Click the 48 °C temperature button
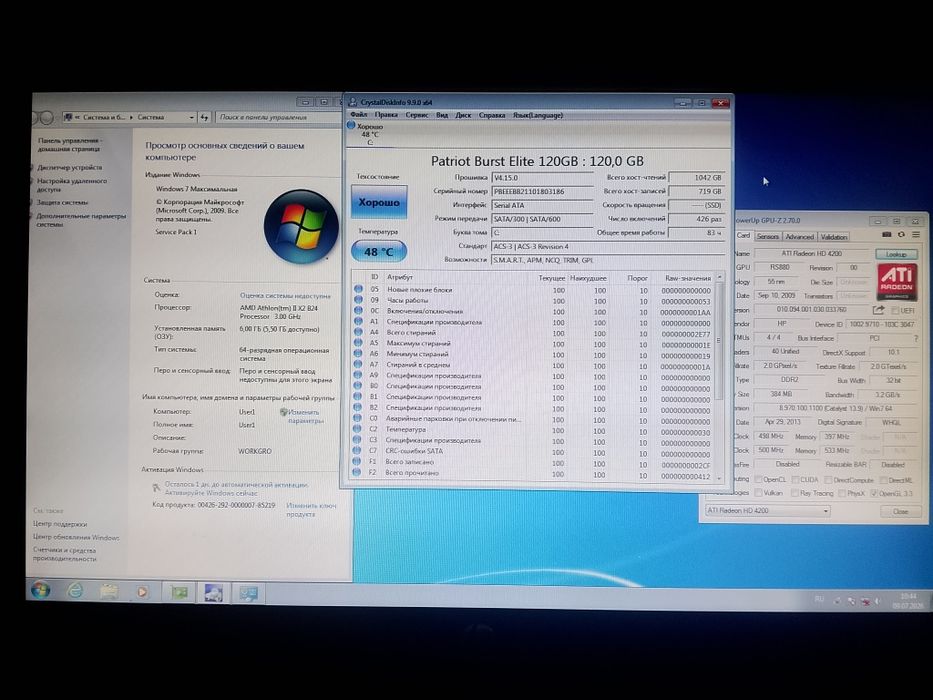 coord(379,252)
